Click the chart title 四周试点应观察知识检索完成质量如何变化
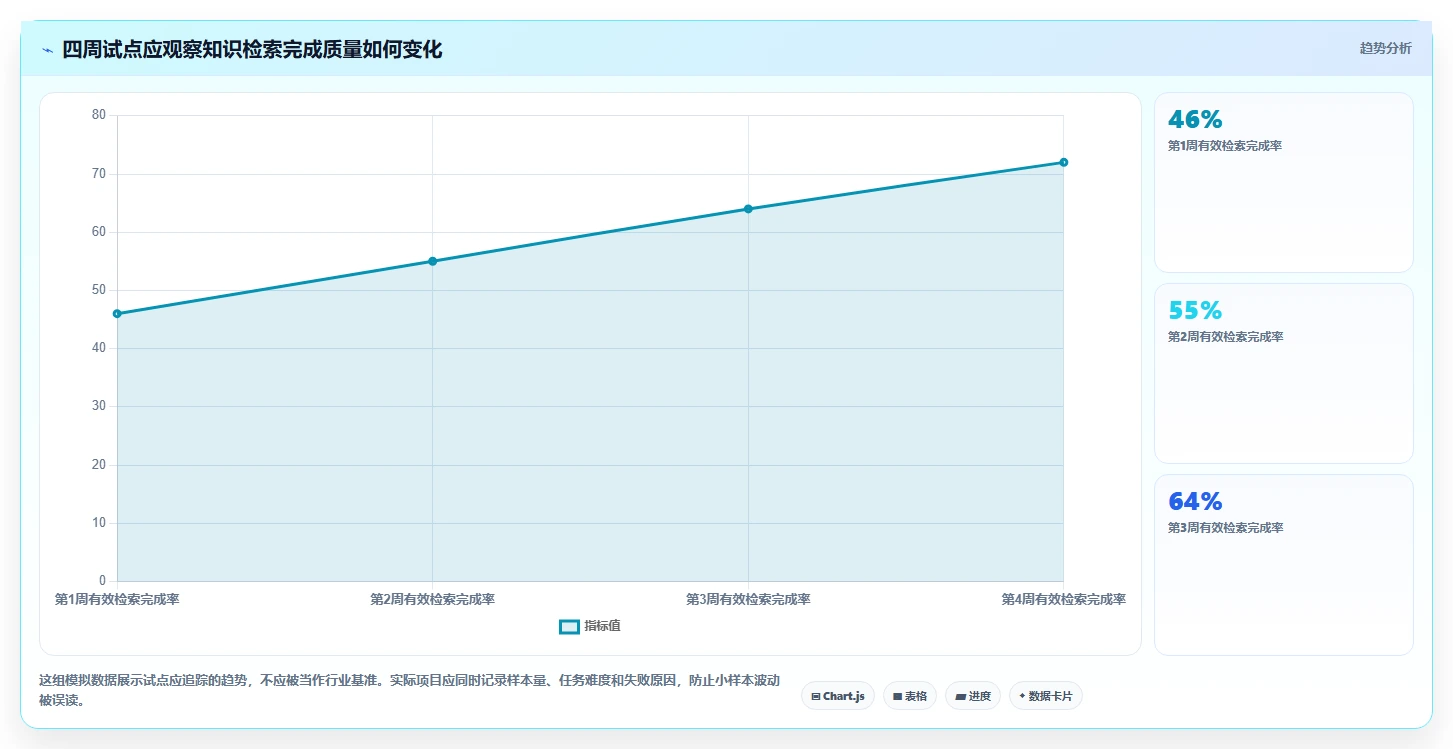Viewport: 1453px width, 749px height. point(252,50)
